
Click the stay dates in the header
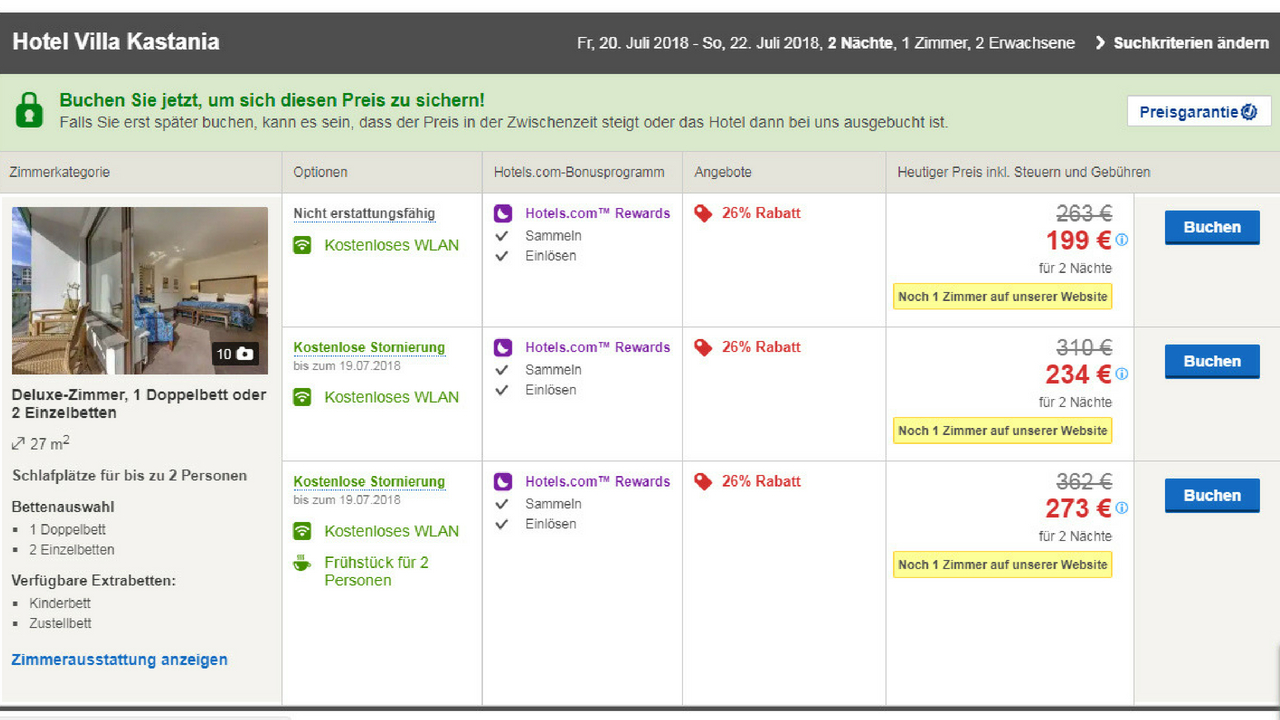pyautogui.click(x=699, y=43)
